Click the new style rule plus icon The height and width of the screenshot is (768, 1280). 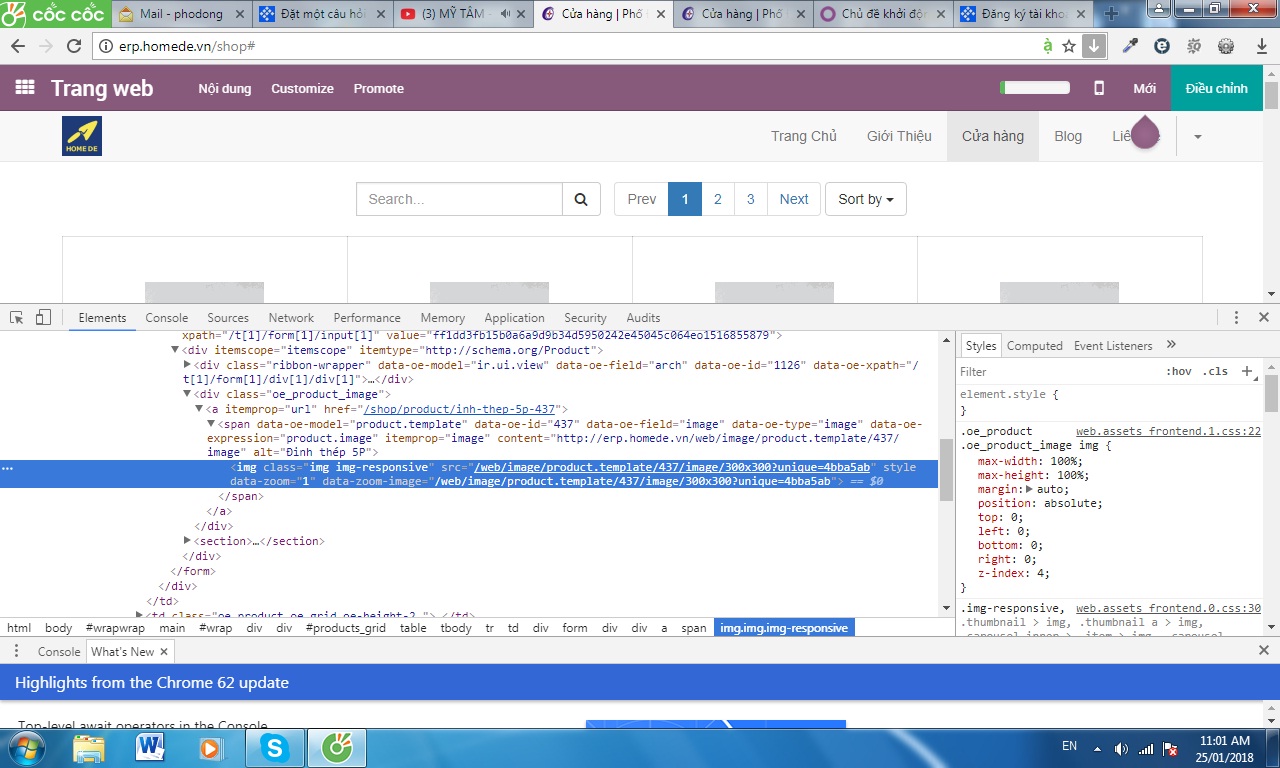click(1247, 371)
